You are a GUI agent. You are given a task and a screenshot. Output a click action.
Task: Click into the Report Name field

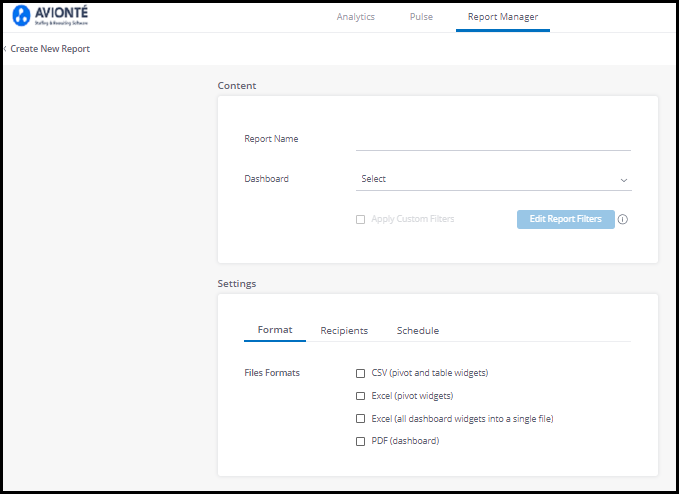493,140
